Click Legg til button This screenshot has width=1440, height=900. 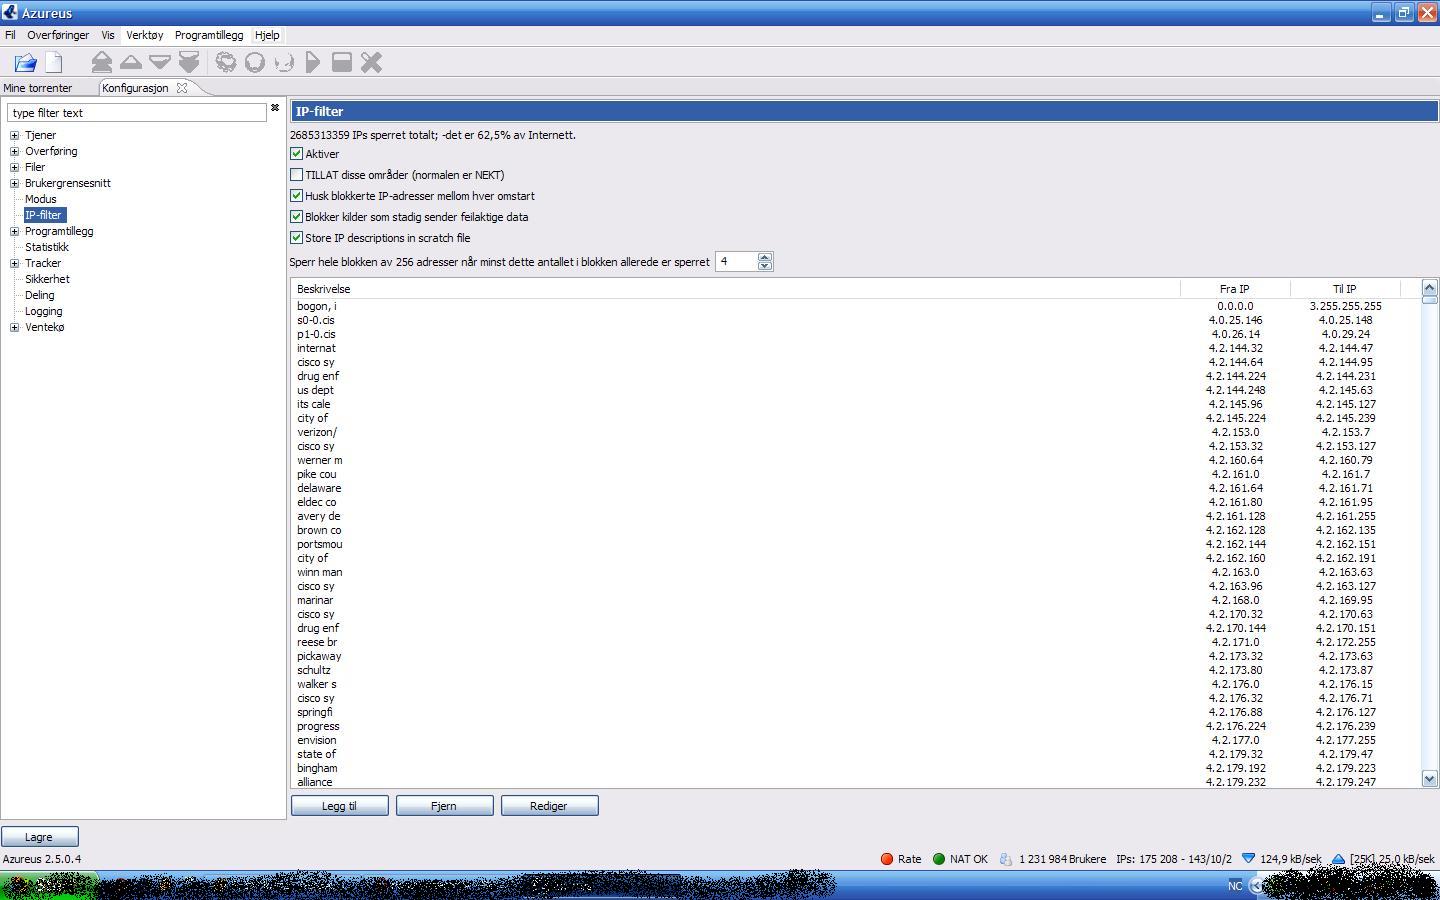click(x=340, y=806)
